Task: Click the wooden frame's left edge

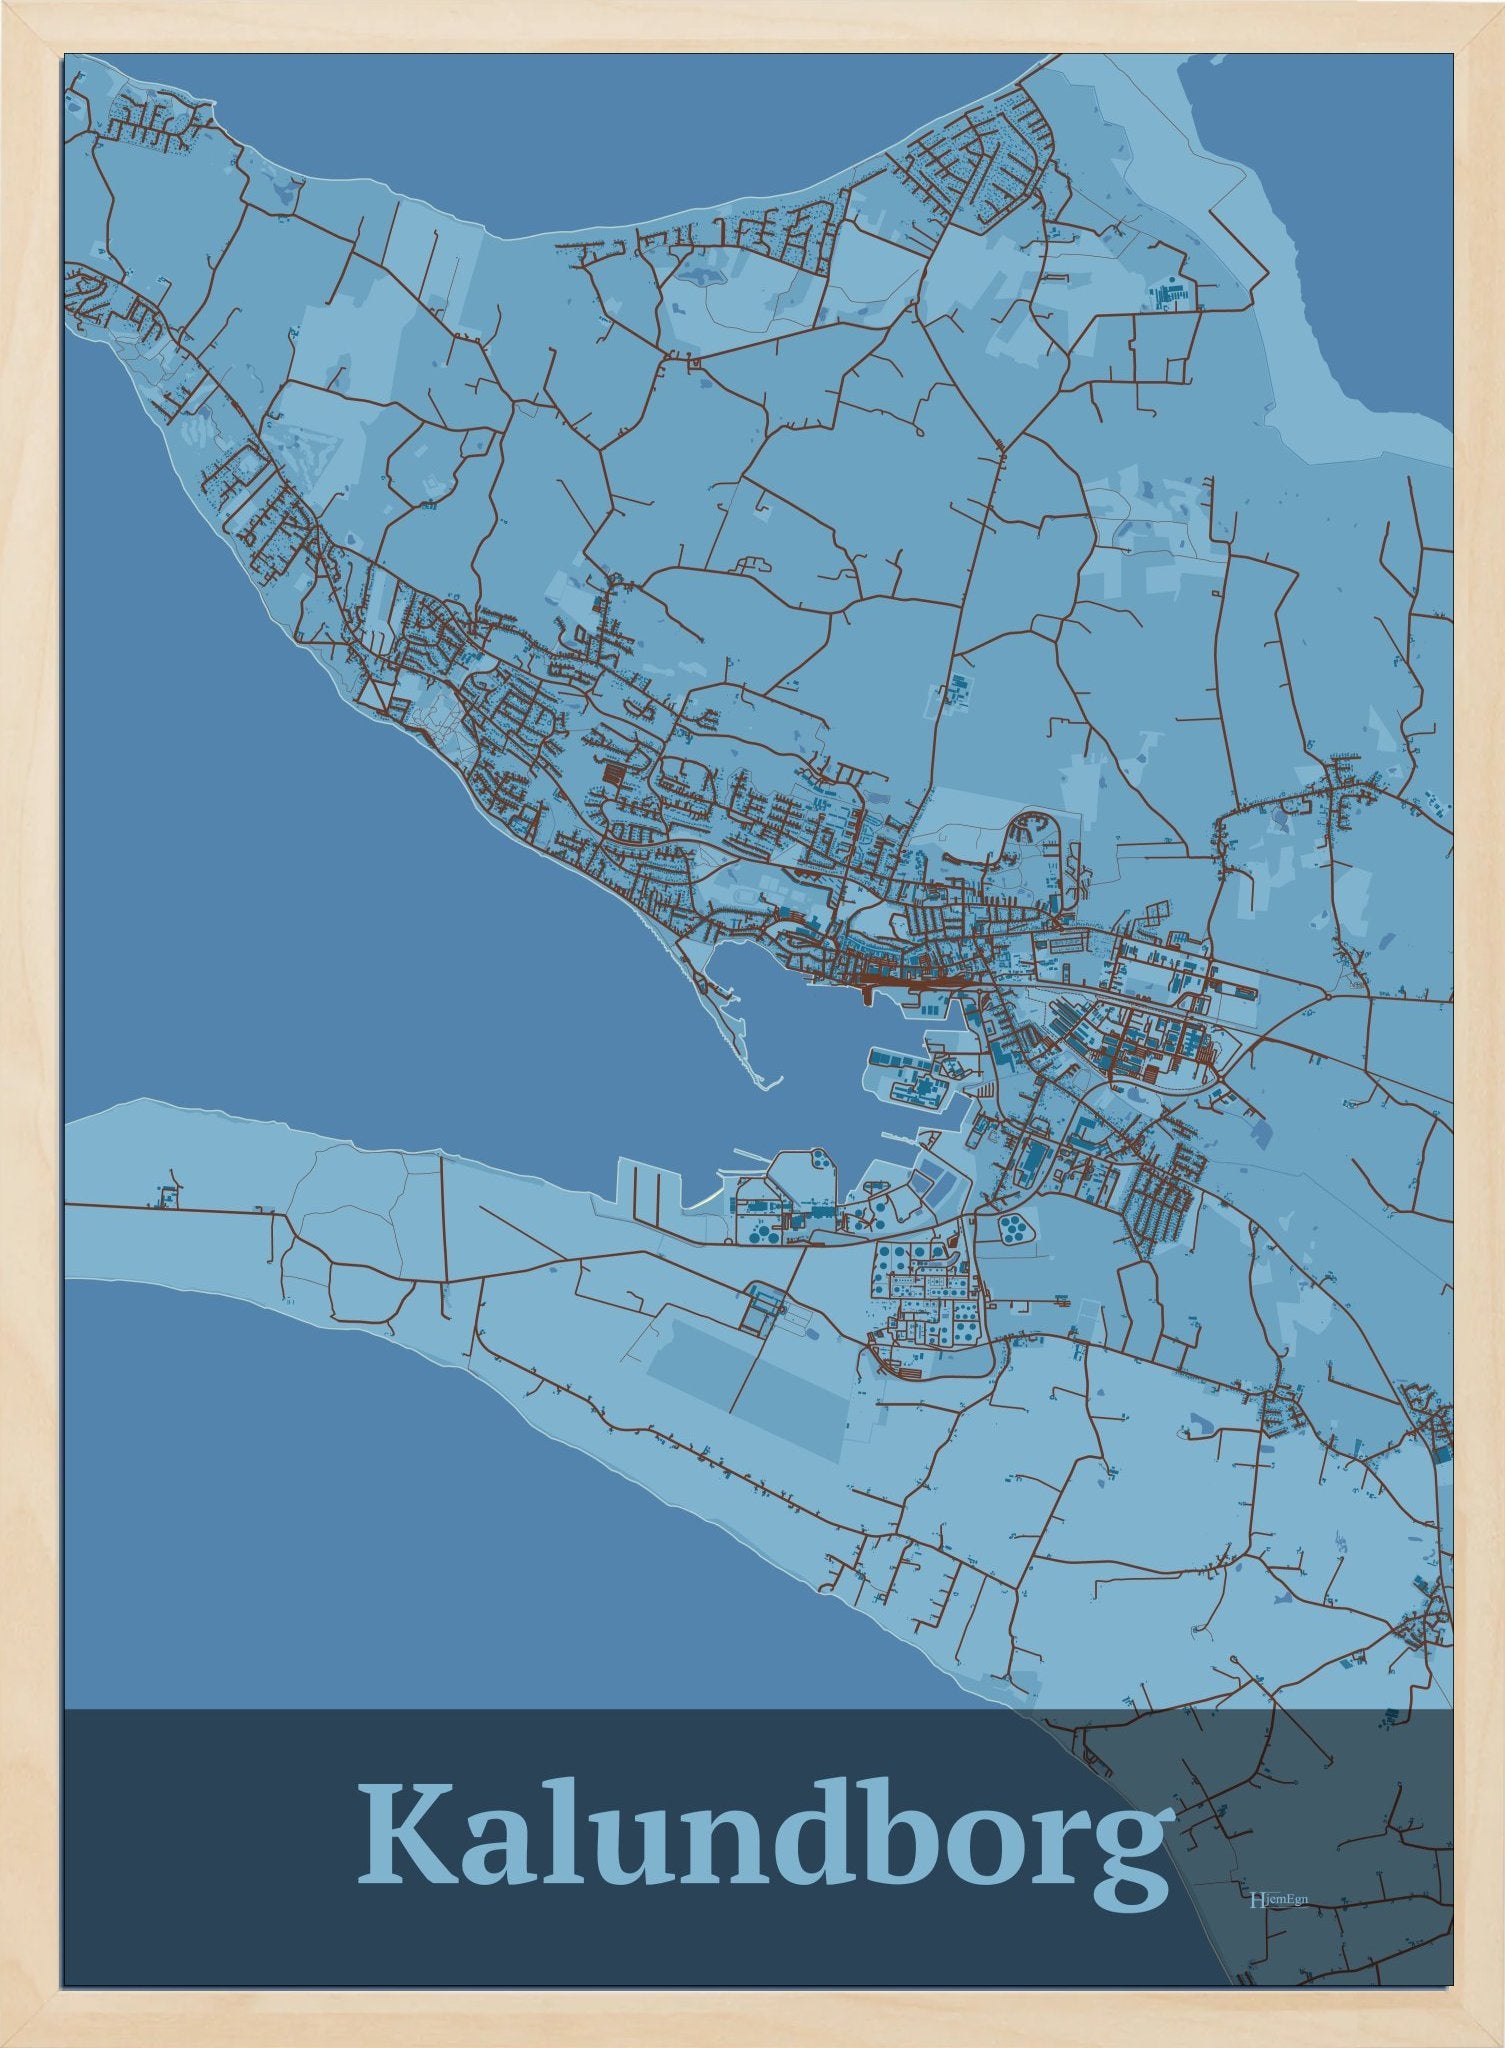Action: click(30, 1000)
